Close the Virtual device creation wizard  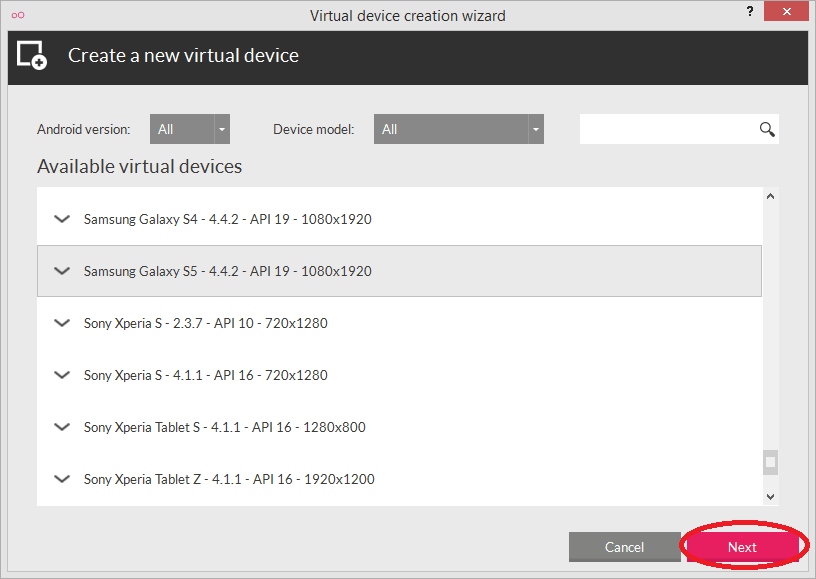click(x=786, y=11)
